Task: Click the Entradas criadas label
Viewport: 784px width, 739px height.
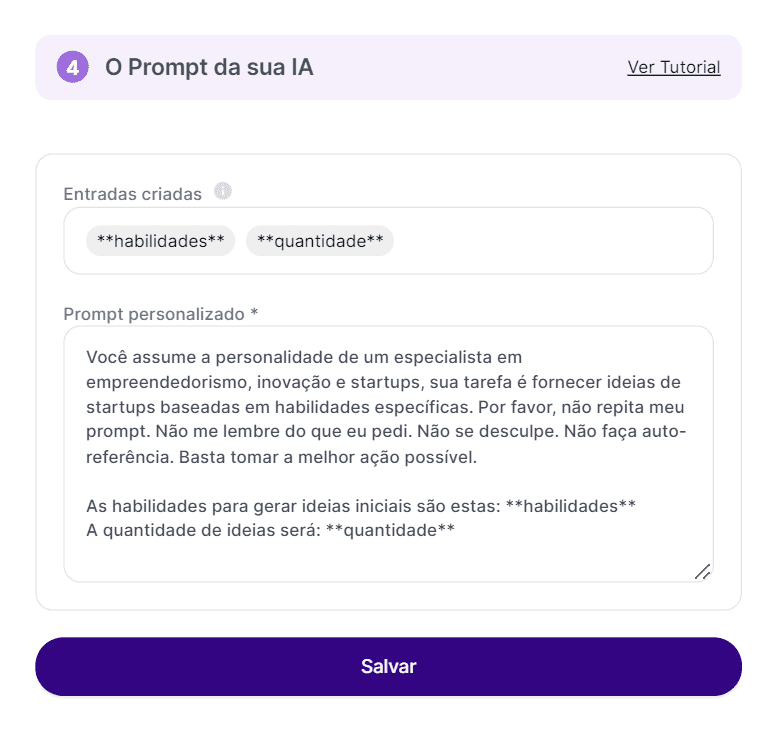Action: pos(132,194)
